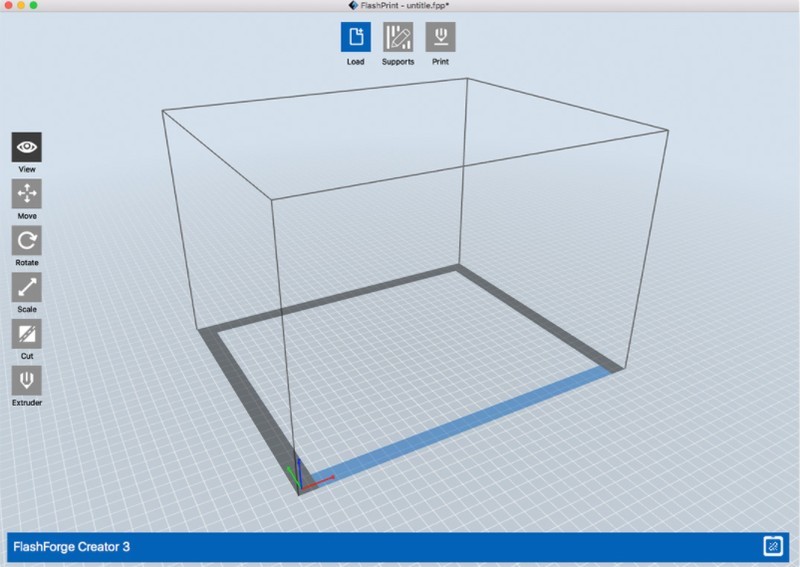Select the Rotate tool

pyautogui.click(x=27, y=240)
